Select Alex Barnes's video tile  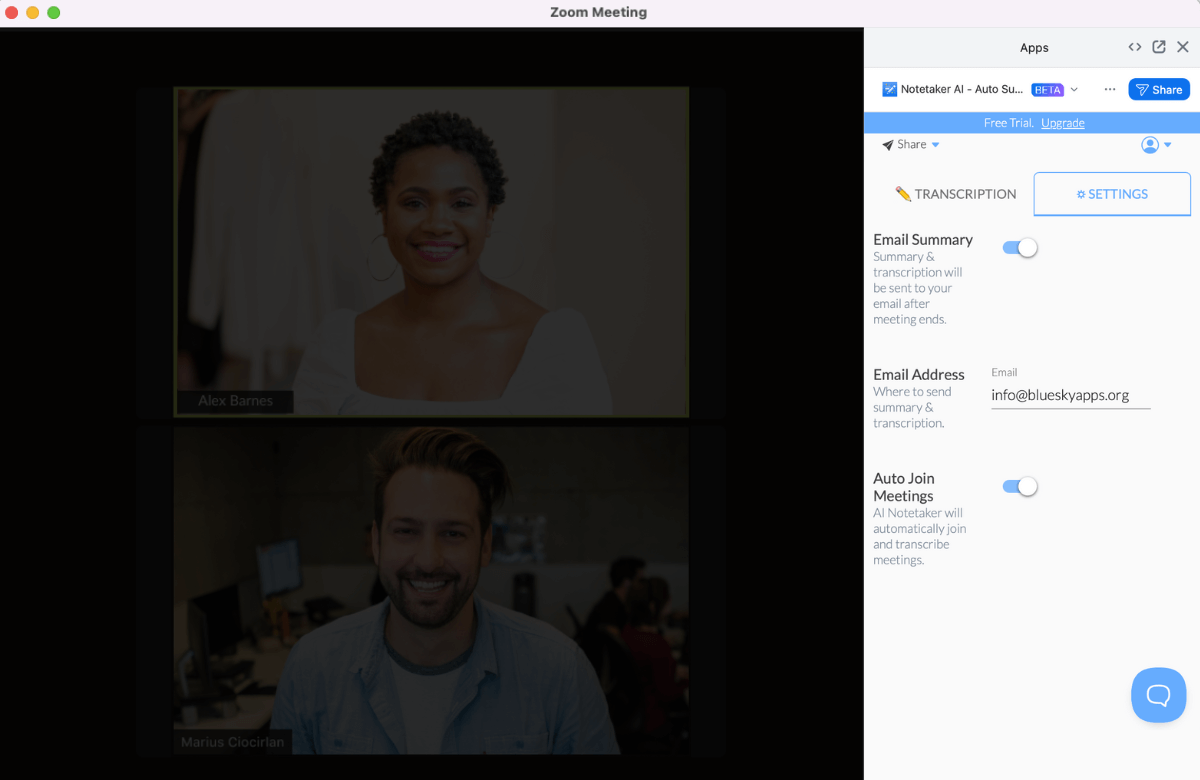pyautogui.click(x=431, y=250)
